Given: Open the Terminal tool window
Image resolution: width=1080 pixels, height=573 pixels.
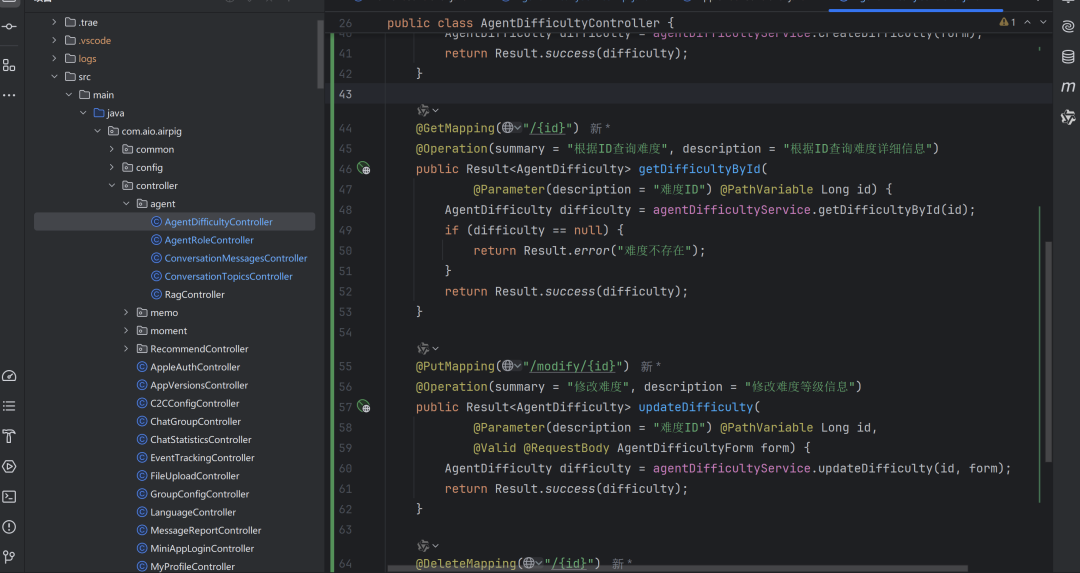Looking at the screenshot, I should pos(9,496).
